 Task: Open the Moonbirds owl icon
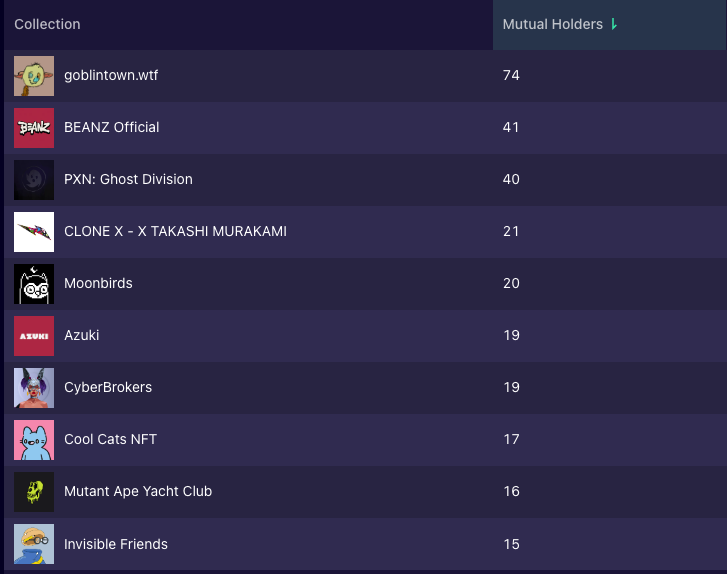[34, 284]
